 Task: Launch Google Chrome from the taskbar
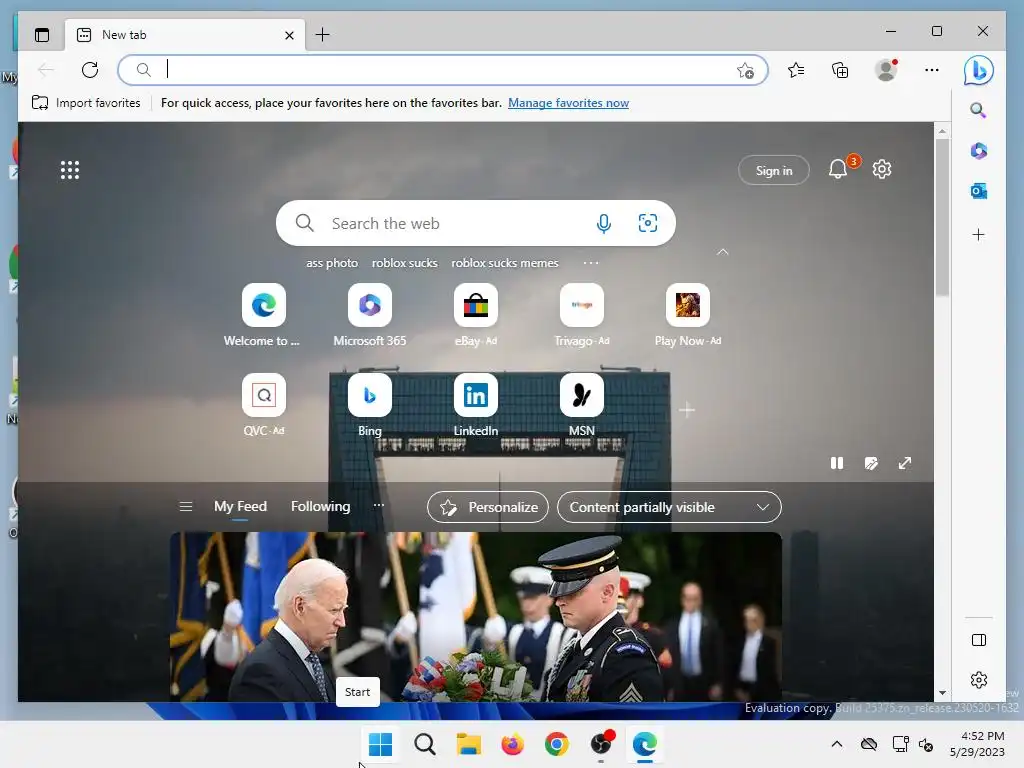pyautogui.click(x=556, y=744)
